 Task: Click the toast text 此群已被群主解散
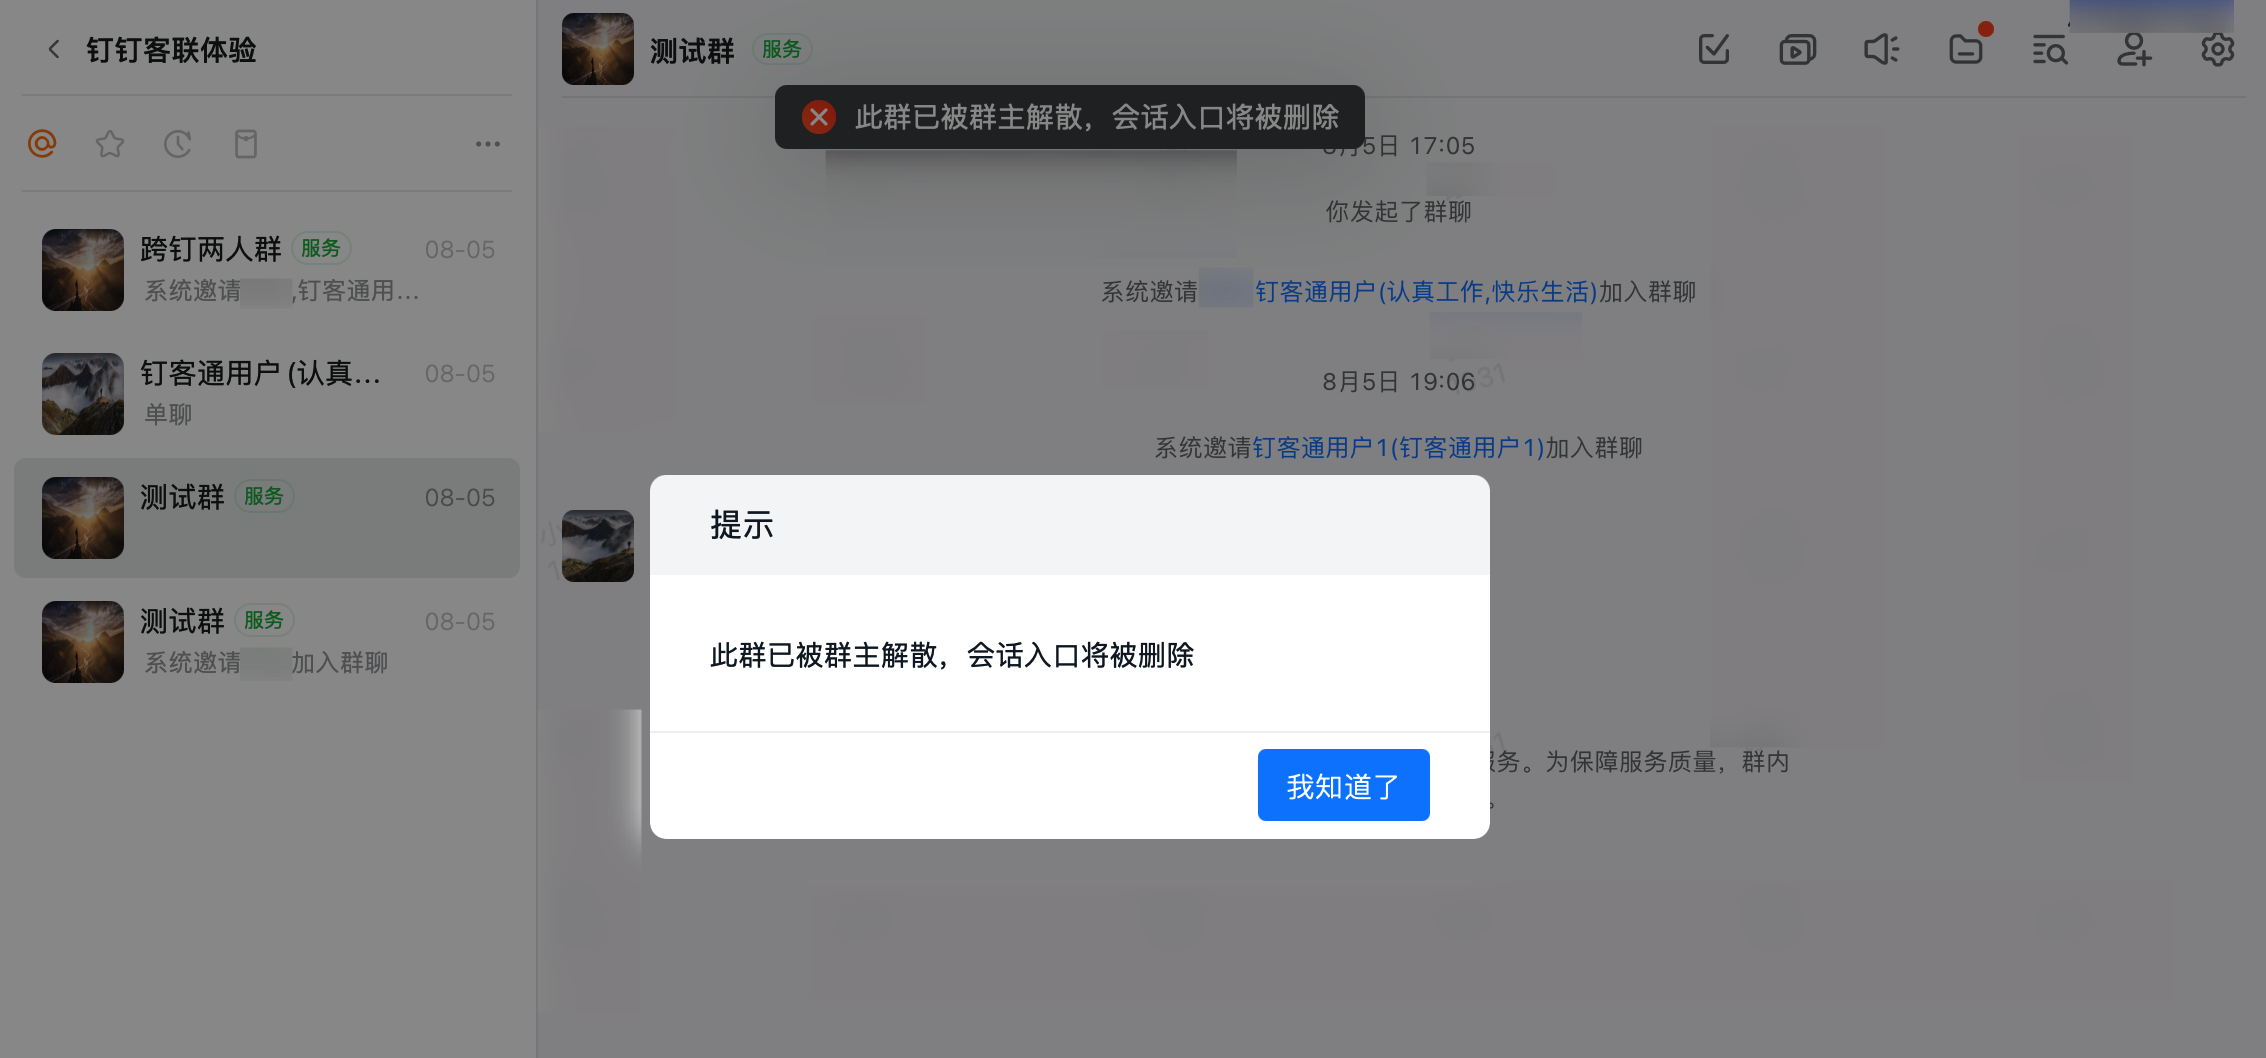pos(1097,117)
